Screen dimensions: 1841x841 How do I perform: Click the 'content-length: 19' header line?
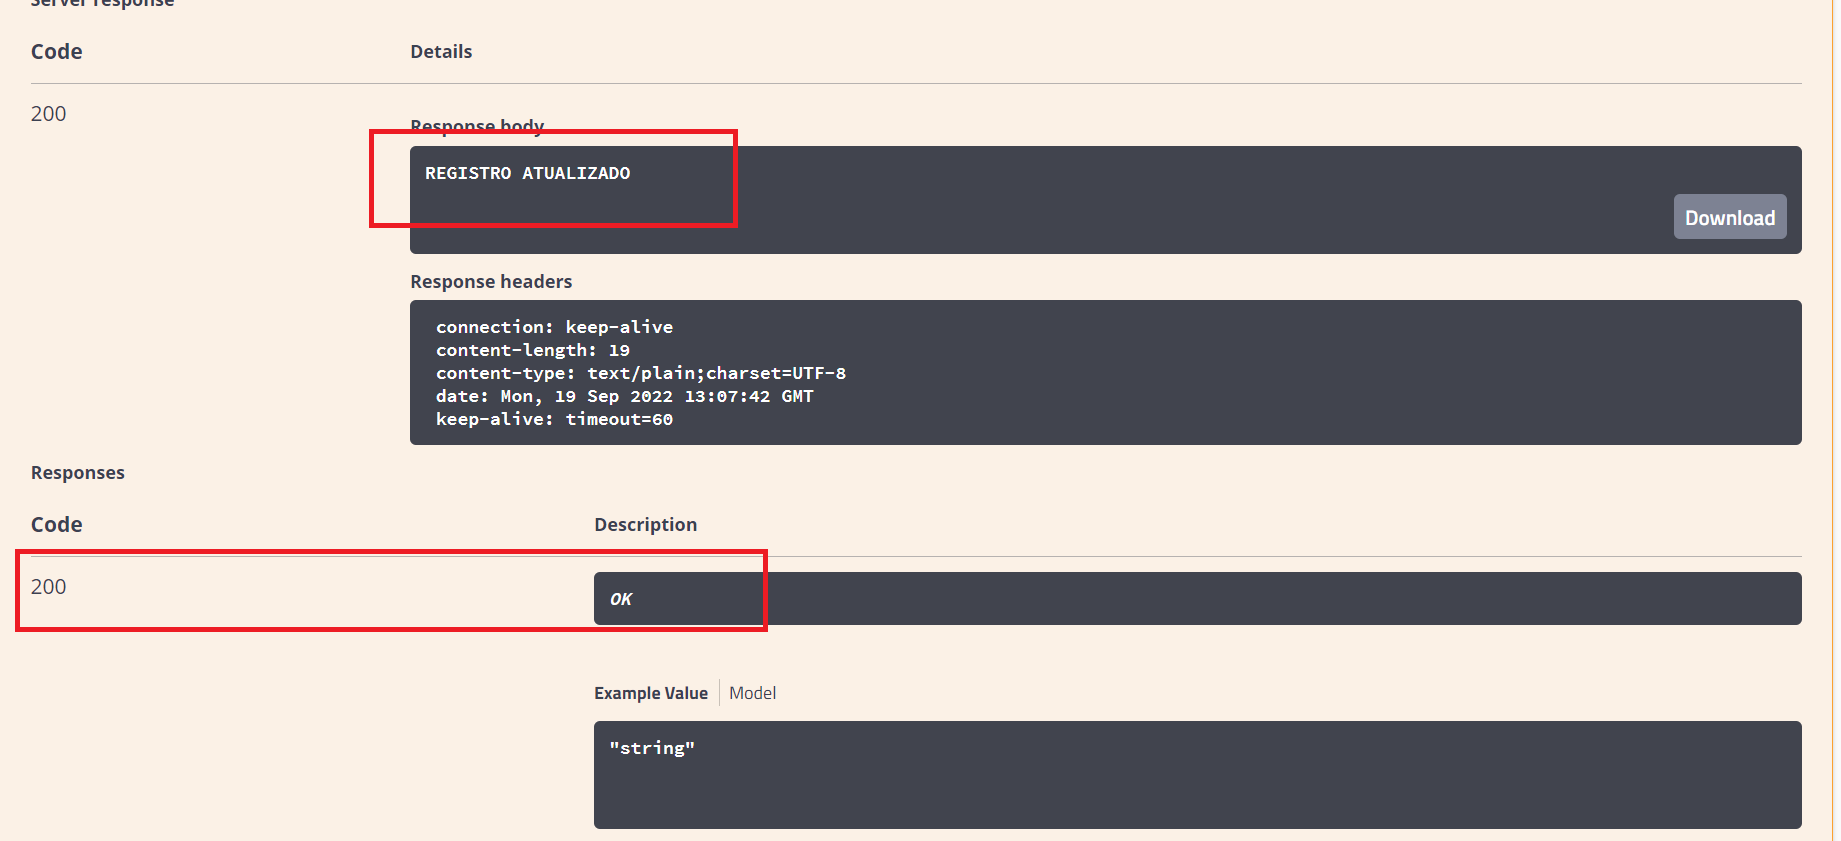pos(533,350)
